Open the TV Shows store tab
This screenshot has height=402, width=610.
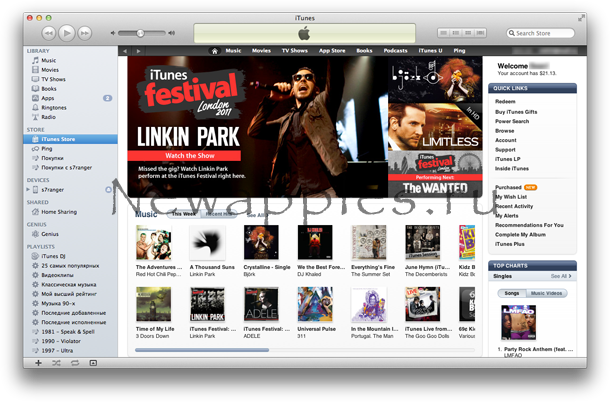point(294,51)
